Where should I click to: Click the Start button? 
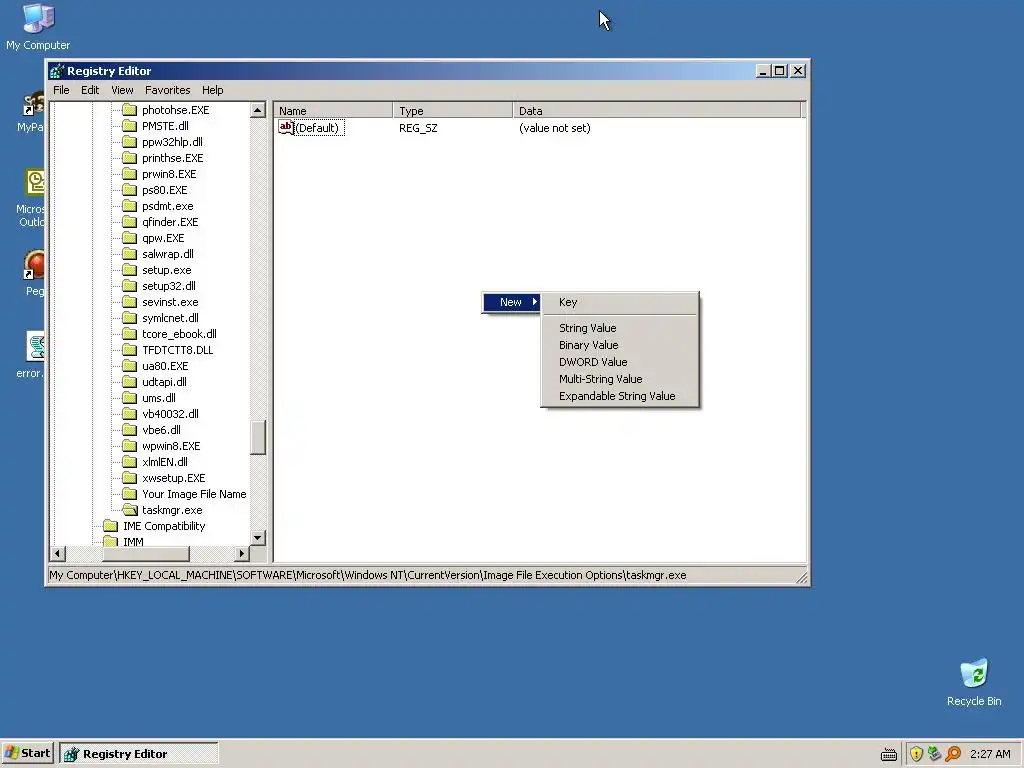coord(27,754)
